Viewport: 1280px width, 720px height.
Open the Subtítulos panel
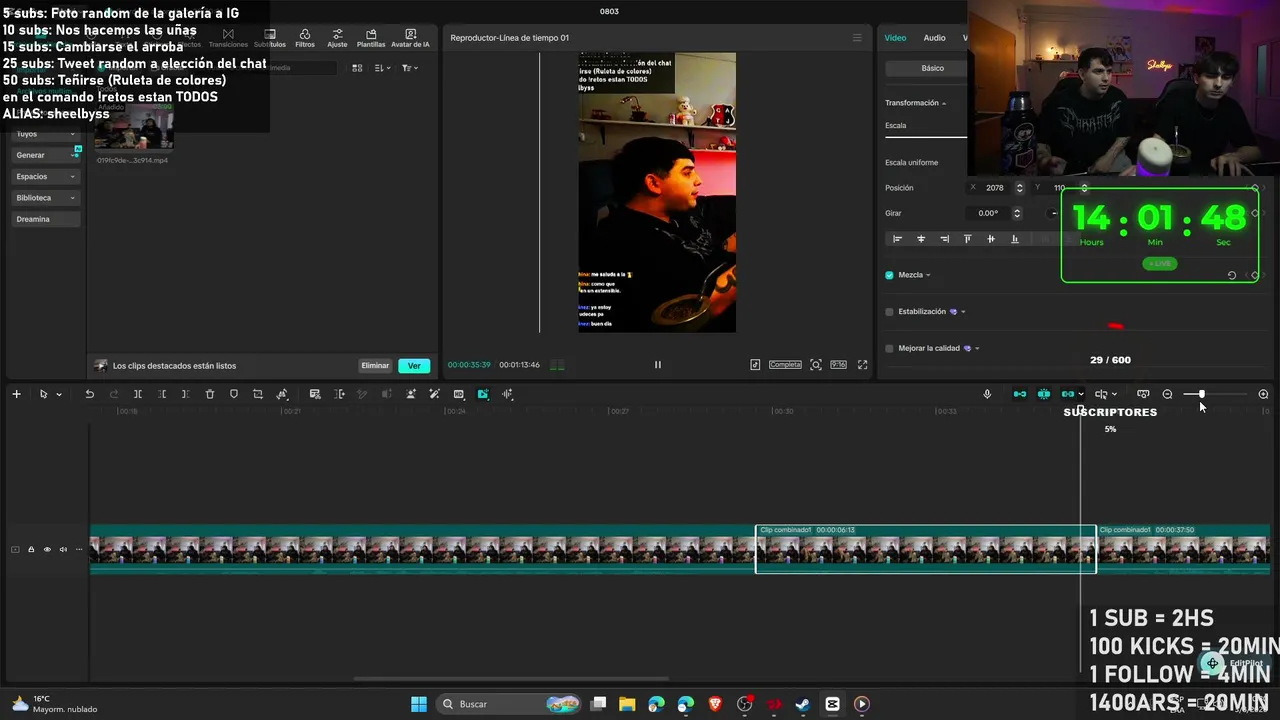270,38
